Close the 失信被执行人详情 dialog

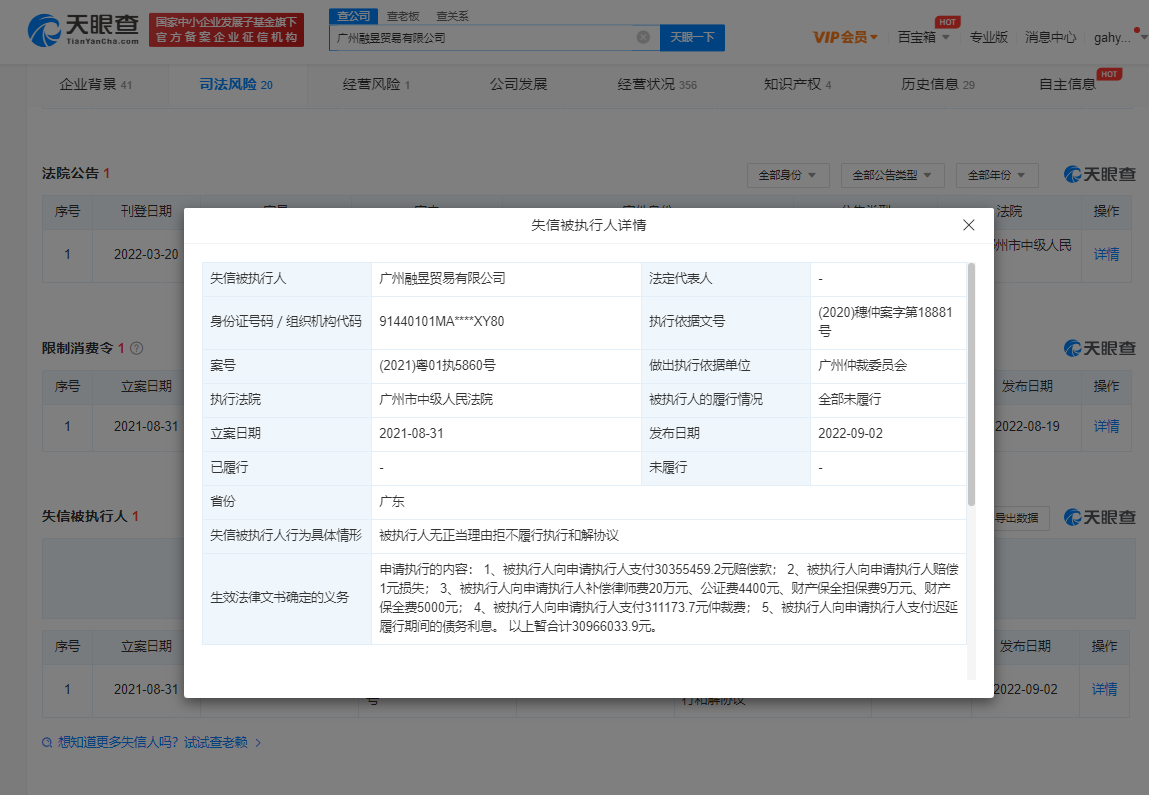[969, 225]
